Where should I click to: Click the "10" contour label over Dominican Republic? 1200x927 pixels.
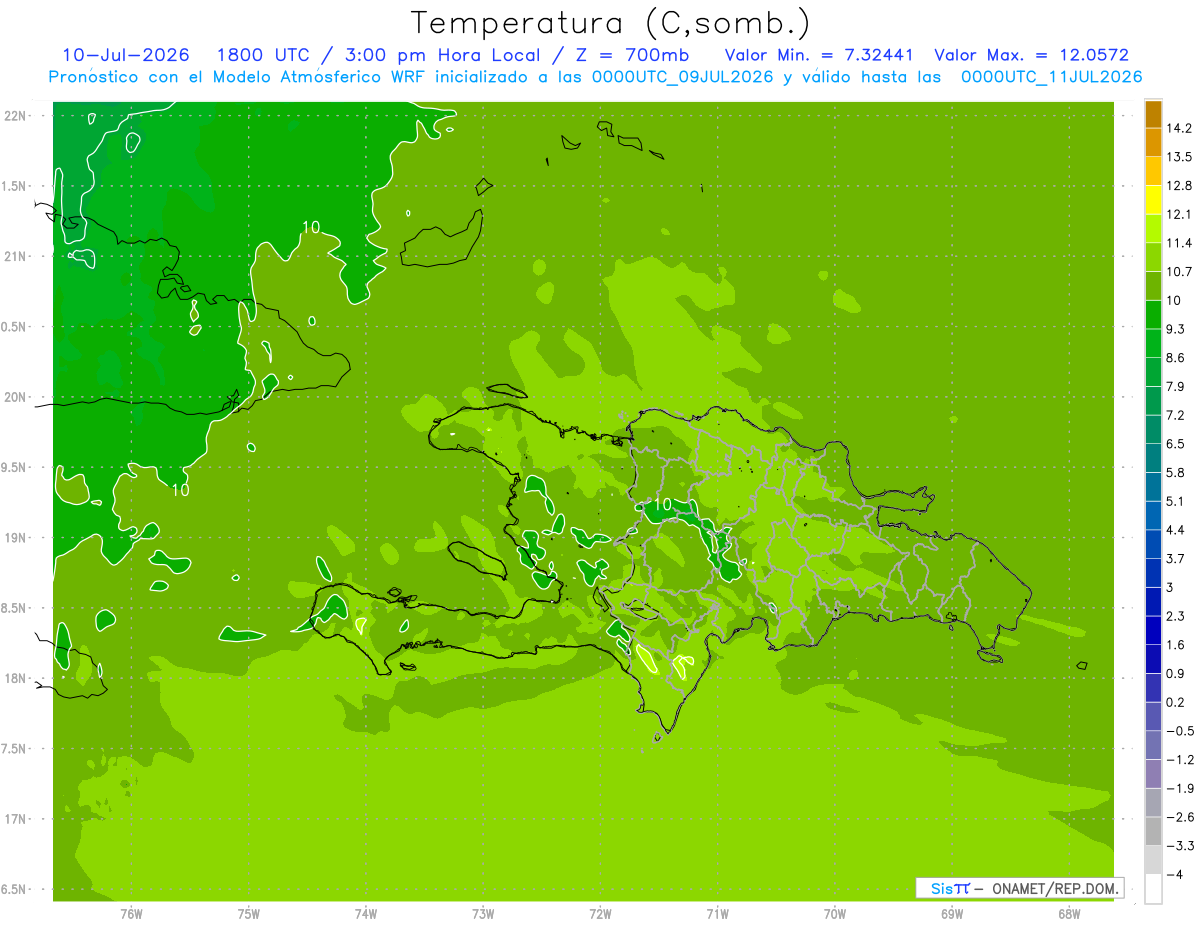[x=661, y=503]
